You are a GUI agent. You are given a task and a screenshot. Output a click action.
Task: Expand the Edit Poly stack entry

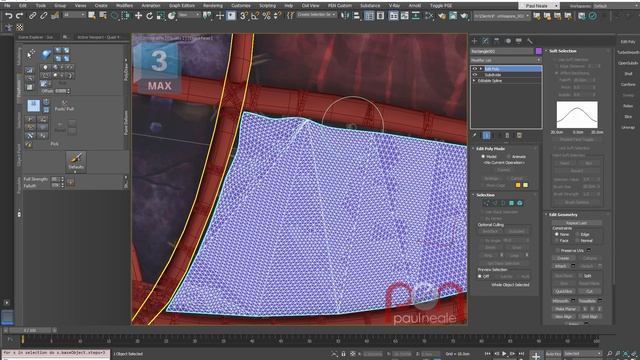click(481, 69)
